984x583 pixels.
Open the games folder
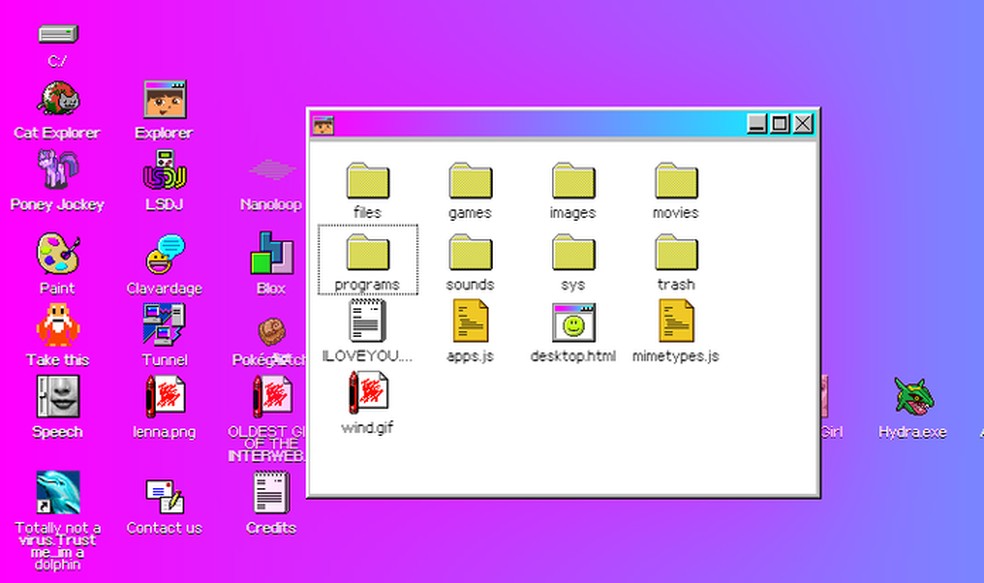pyautogui.click(x=470, y=180)
